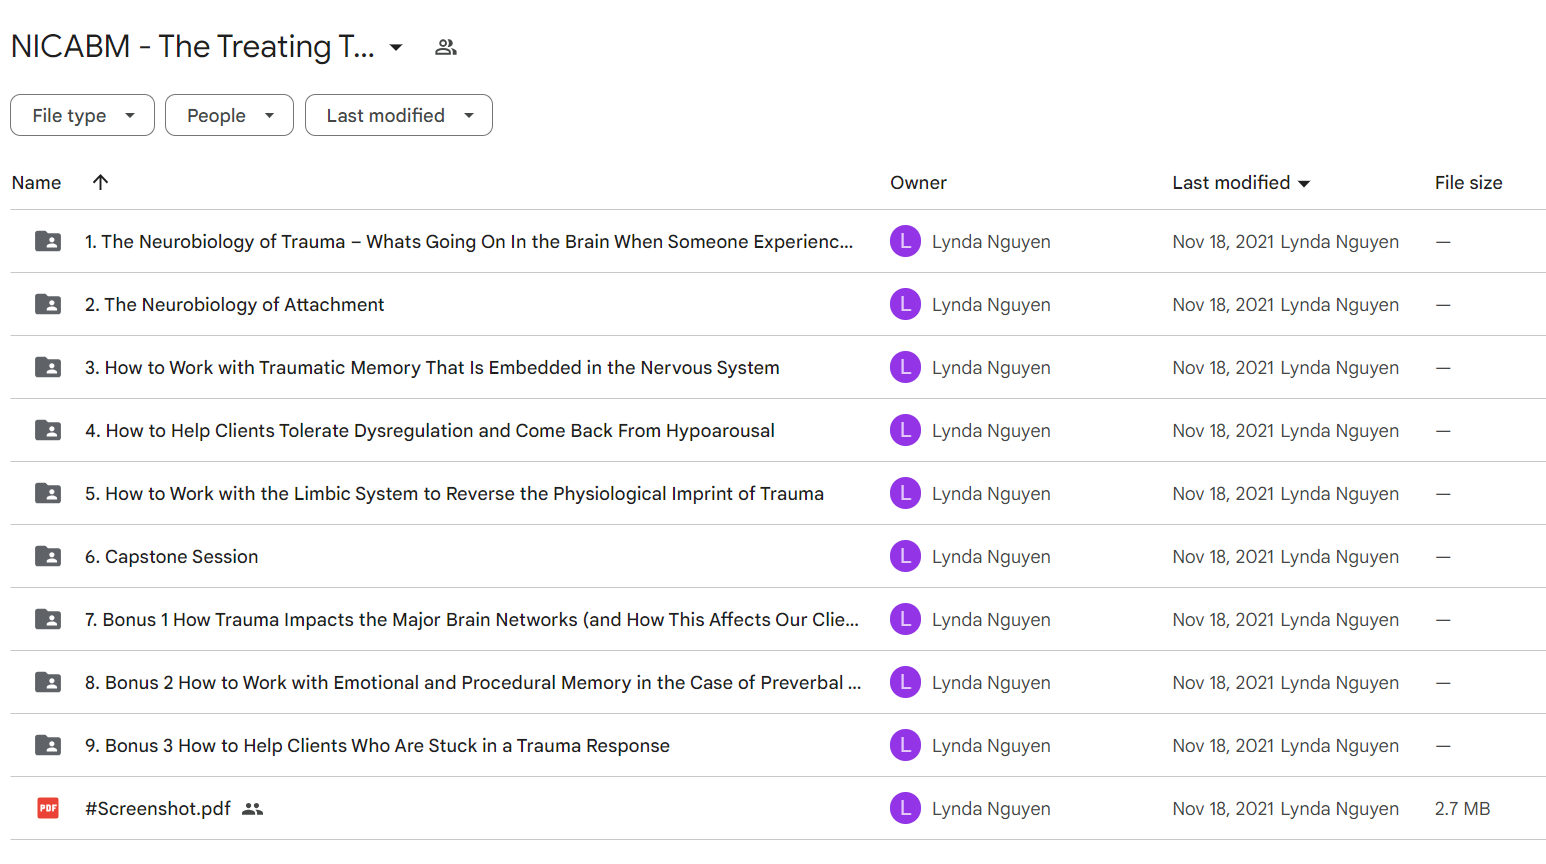Open the Last modified filter dropdown
The width and height of the screenshot is (1546, 864).
pos(398,115)
